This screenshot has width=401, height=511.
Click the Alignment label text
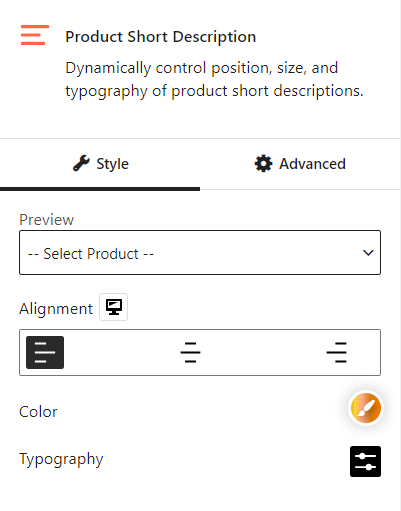click(x=56, y=309)
